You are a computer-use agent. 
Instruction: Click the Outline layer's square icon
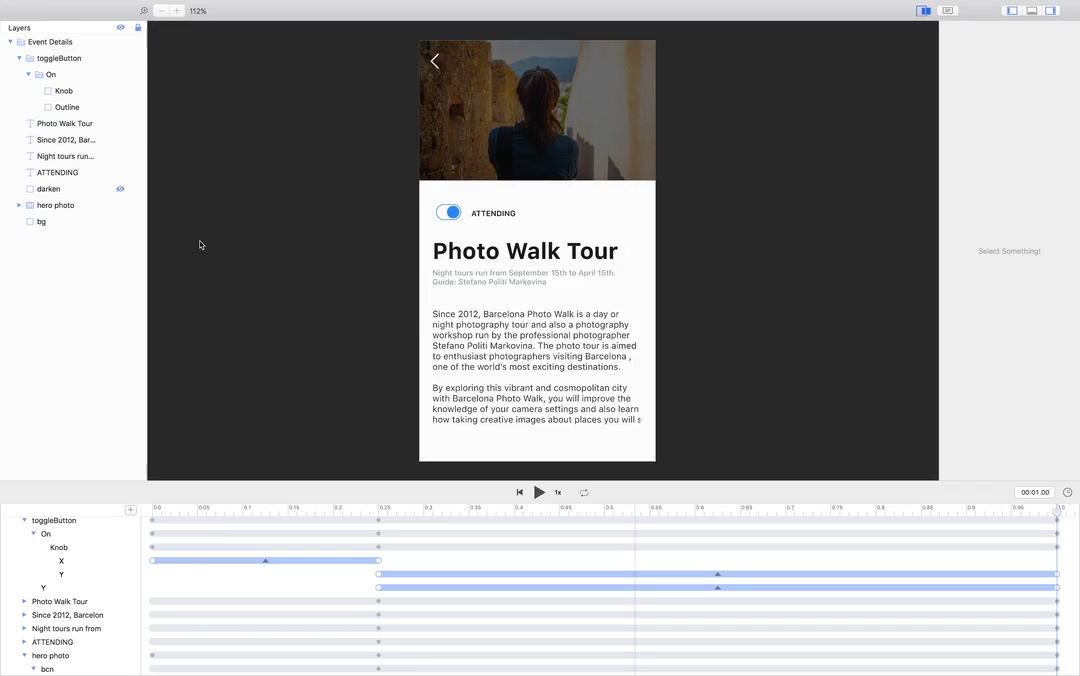click(x=48, y=107)
